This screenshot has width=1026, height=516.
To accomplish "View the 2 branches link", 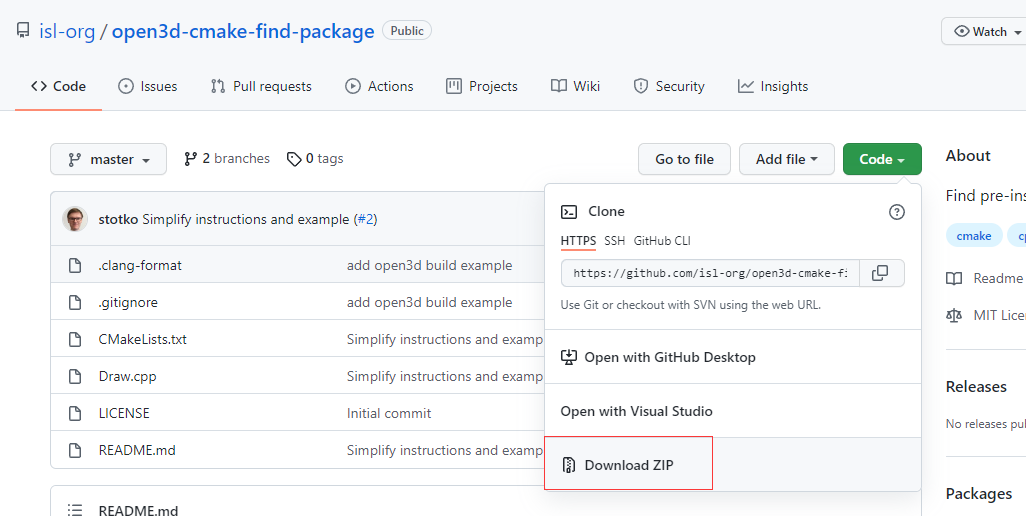I will [227, 159].
